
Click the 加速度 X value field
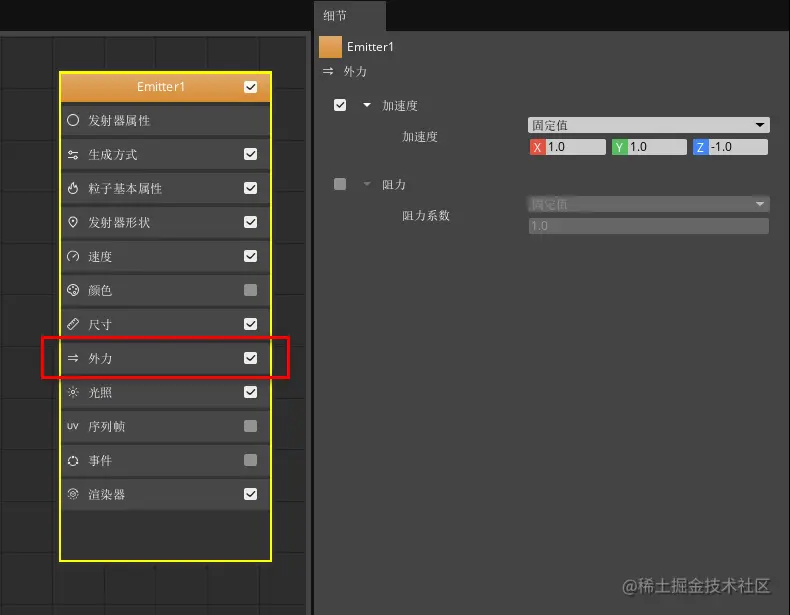click(x=575, y=147)
